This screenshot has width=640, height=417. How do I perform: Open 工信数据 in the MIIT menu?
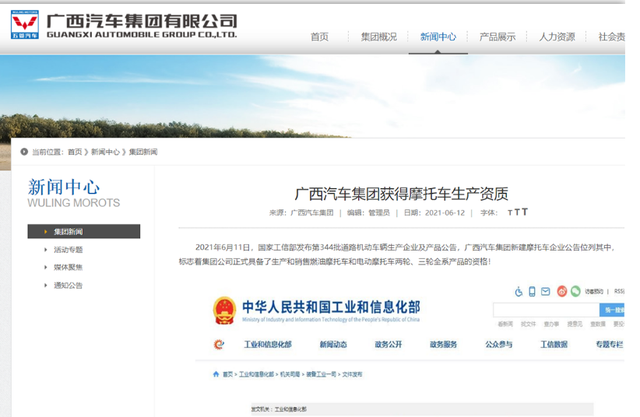[x=554, y=344]
